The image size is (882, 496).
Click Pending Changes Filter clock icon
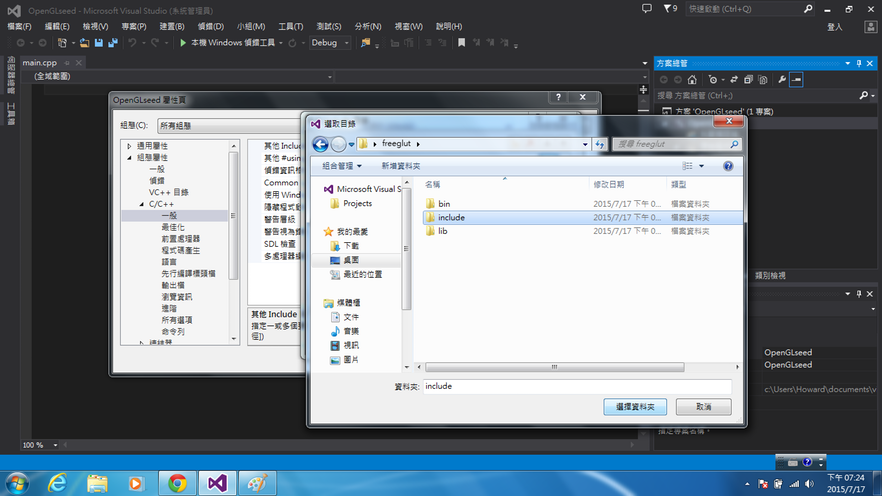[x=713, y=80]
